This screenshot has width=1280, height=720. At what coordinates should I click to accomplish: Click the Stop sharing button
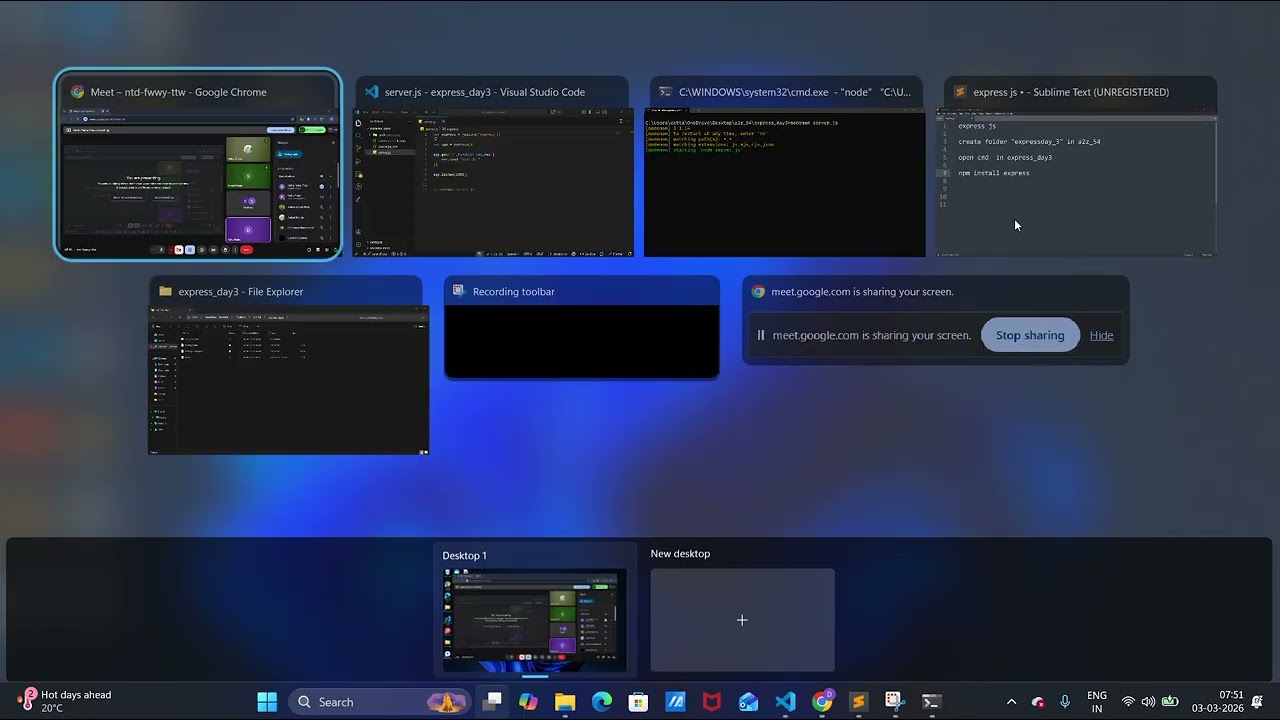coord(1030,335)
